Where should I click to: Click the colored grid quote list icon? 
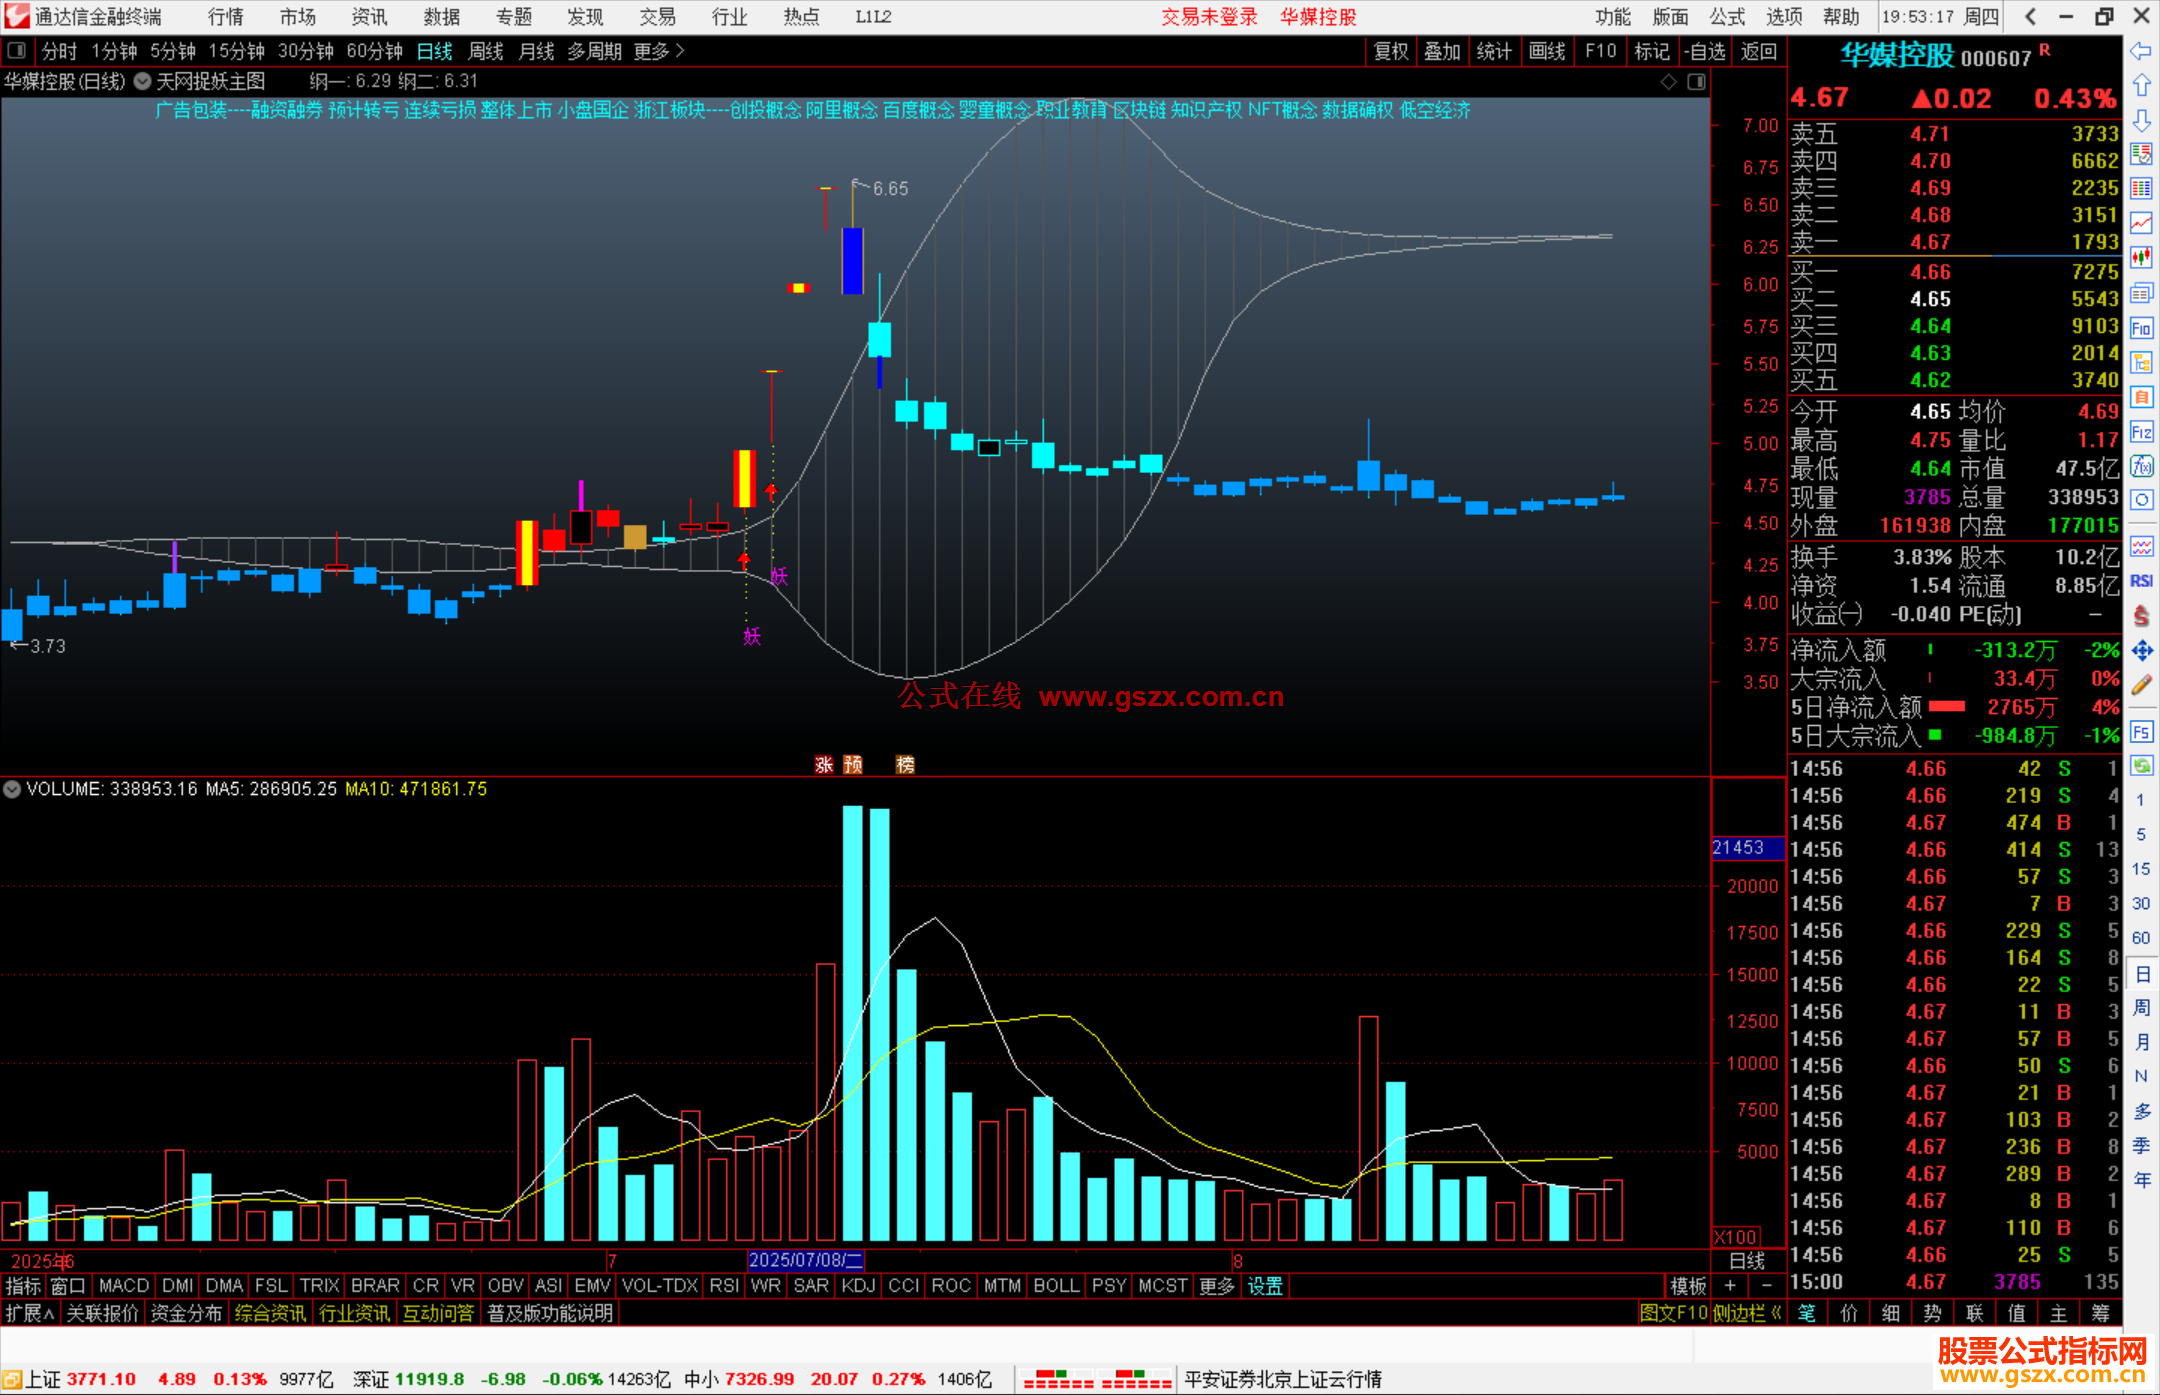[x=2141, y=189]
